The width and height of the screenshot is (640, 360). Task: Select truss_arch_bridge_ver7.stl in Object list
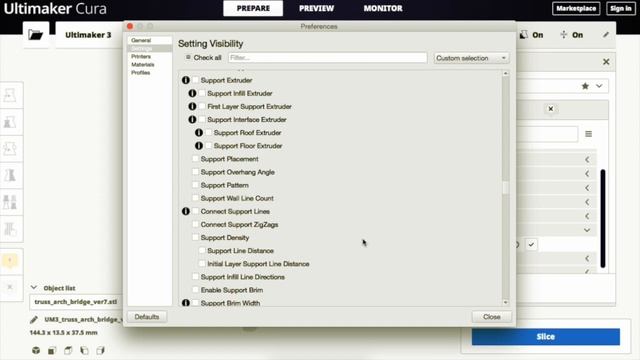(76, 302)
